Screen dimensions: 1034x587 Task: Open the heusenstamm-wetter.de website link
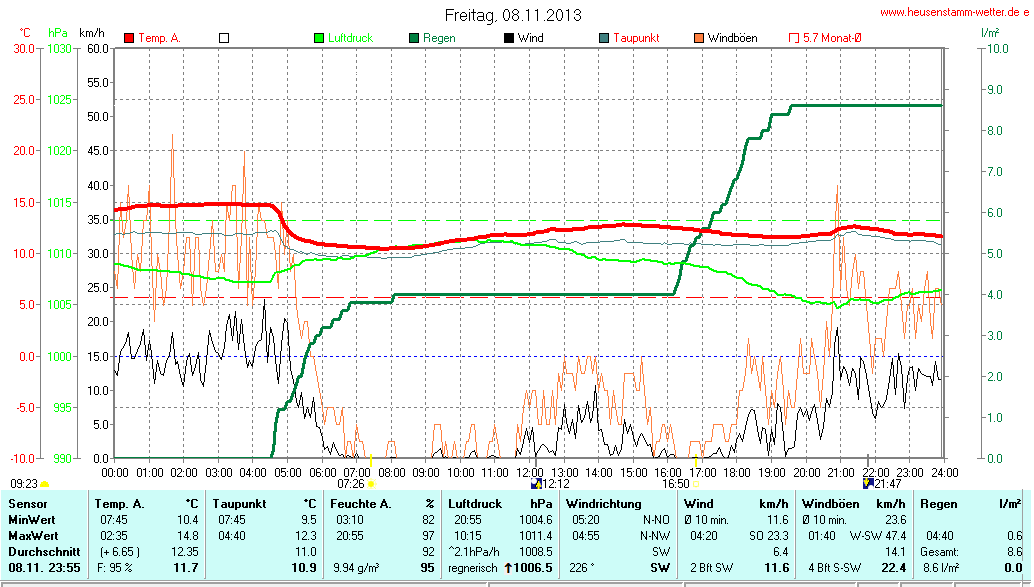click(954, 12)
